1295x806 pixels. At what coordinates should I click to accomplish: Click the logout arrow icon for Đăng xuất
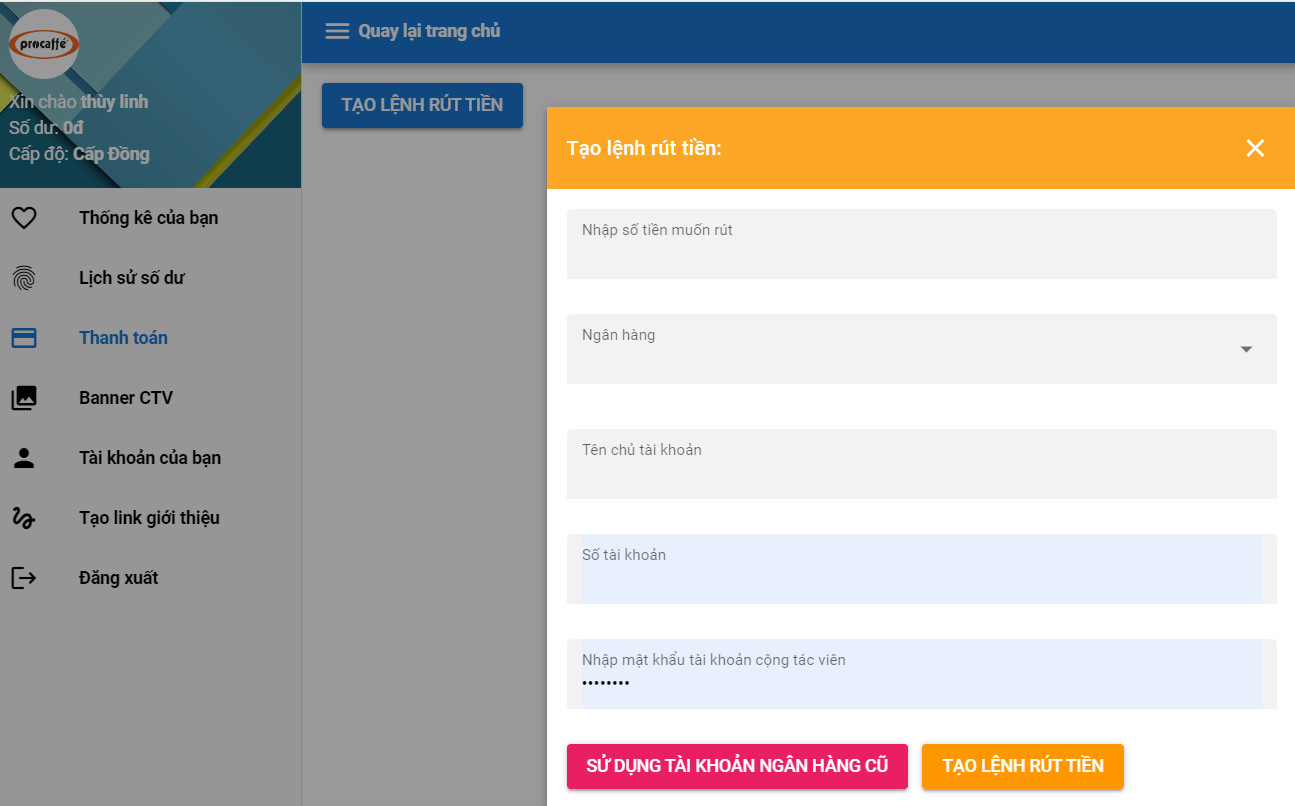pyautogui.click(x=24, y=578)
